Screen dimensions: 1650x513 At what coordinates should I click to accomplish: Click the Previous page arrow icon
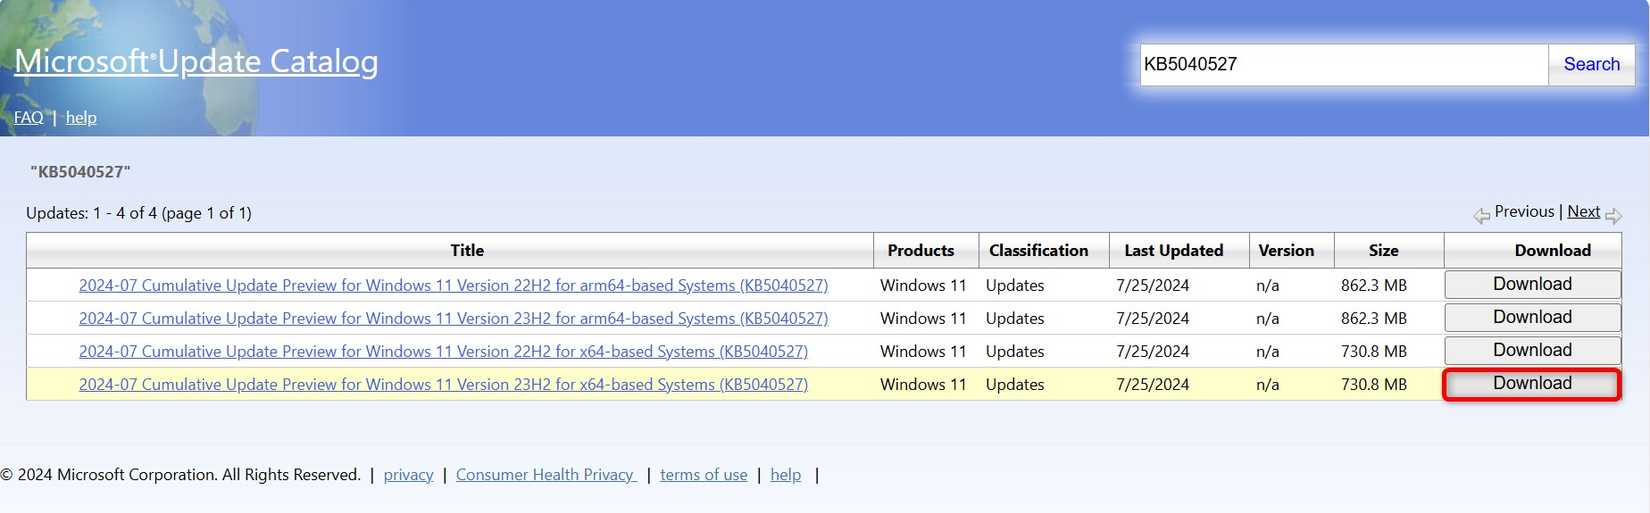tap(1481, 216)
